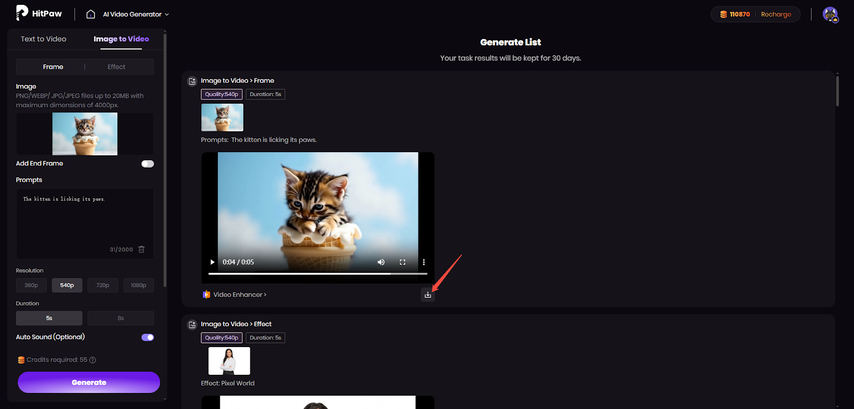The width and height of the screenshot is (854, 409).
Task: Click the Generate button
Action: [x=89, y=382]
